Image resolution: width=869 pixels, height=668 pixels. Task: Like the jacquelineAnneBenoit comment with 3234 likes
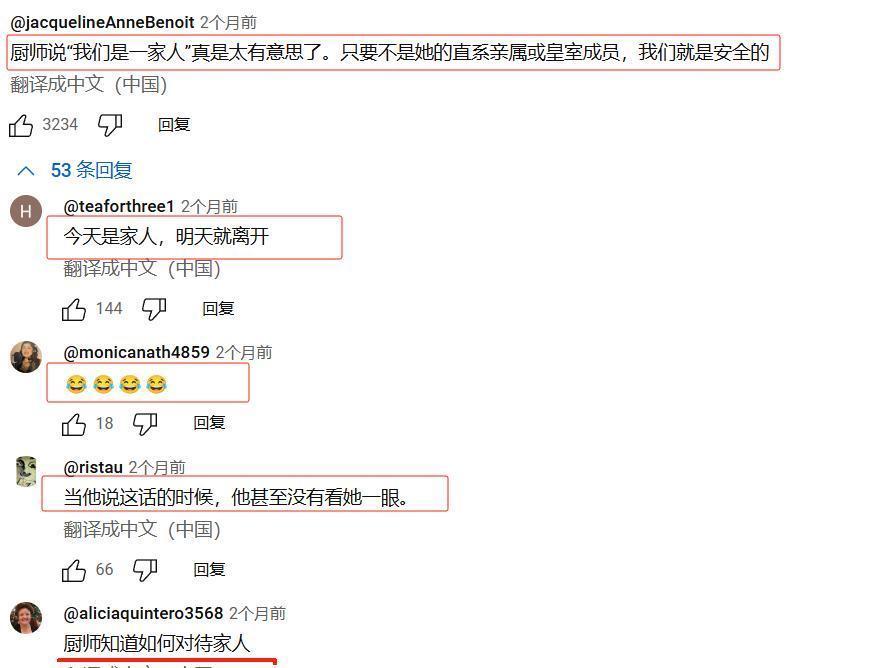tap(21, 125)
